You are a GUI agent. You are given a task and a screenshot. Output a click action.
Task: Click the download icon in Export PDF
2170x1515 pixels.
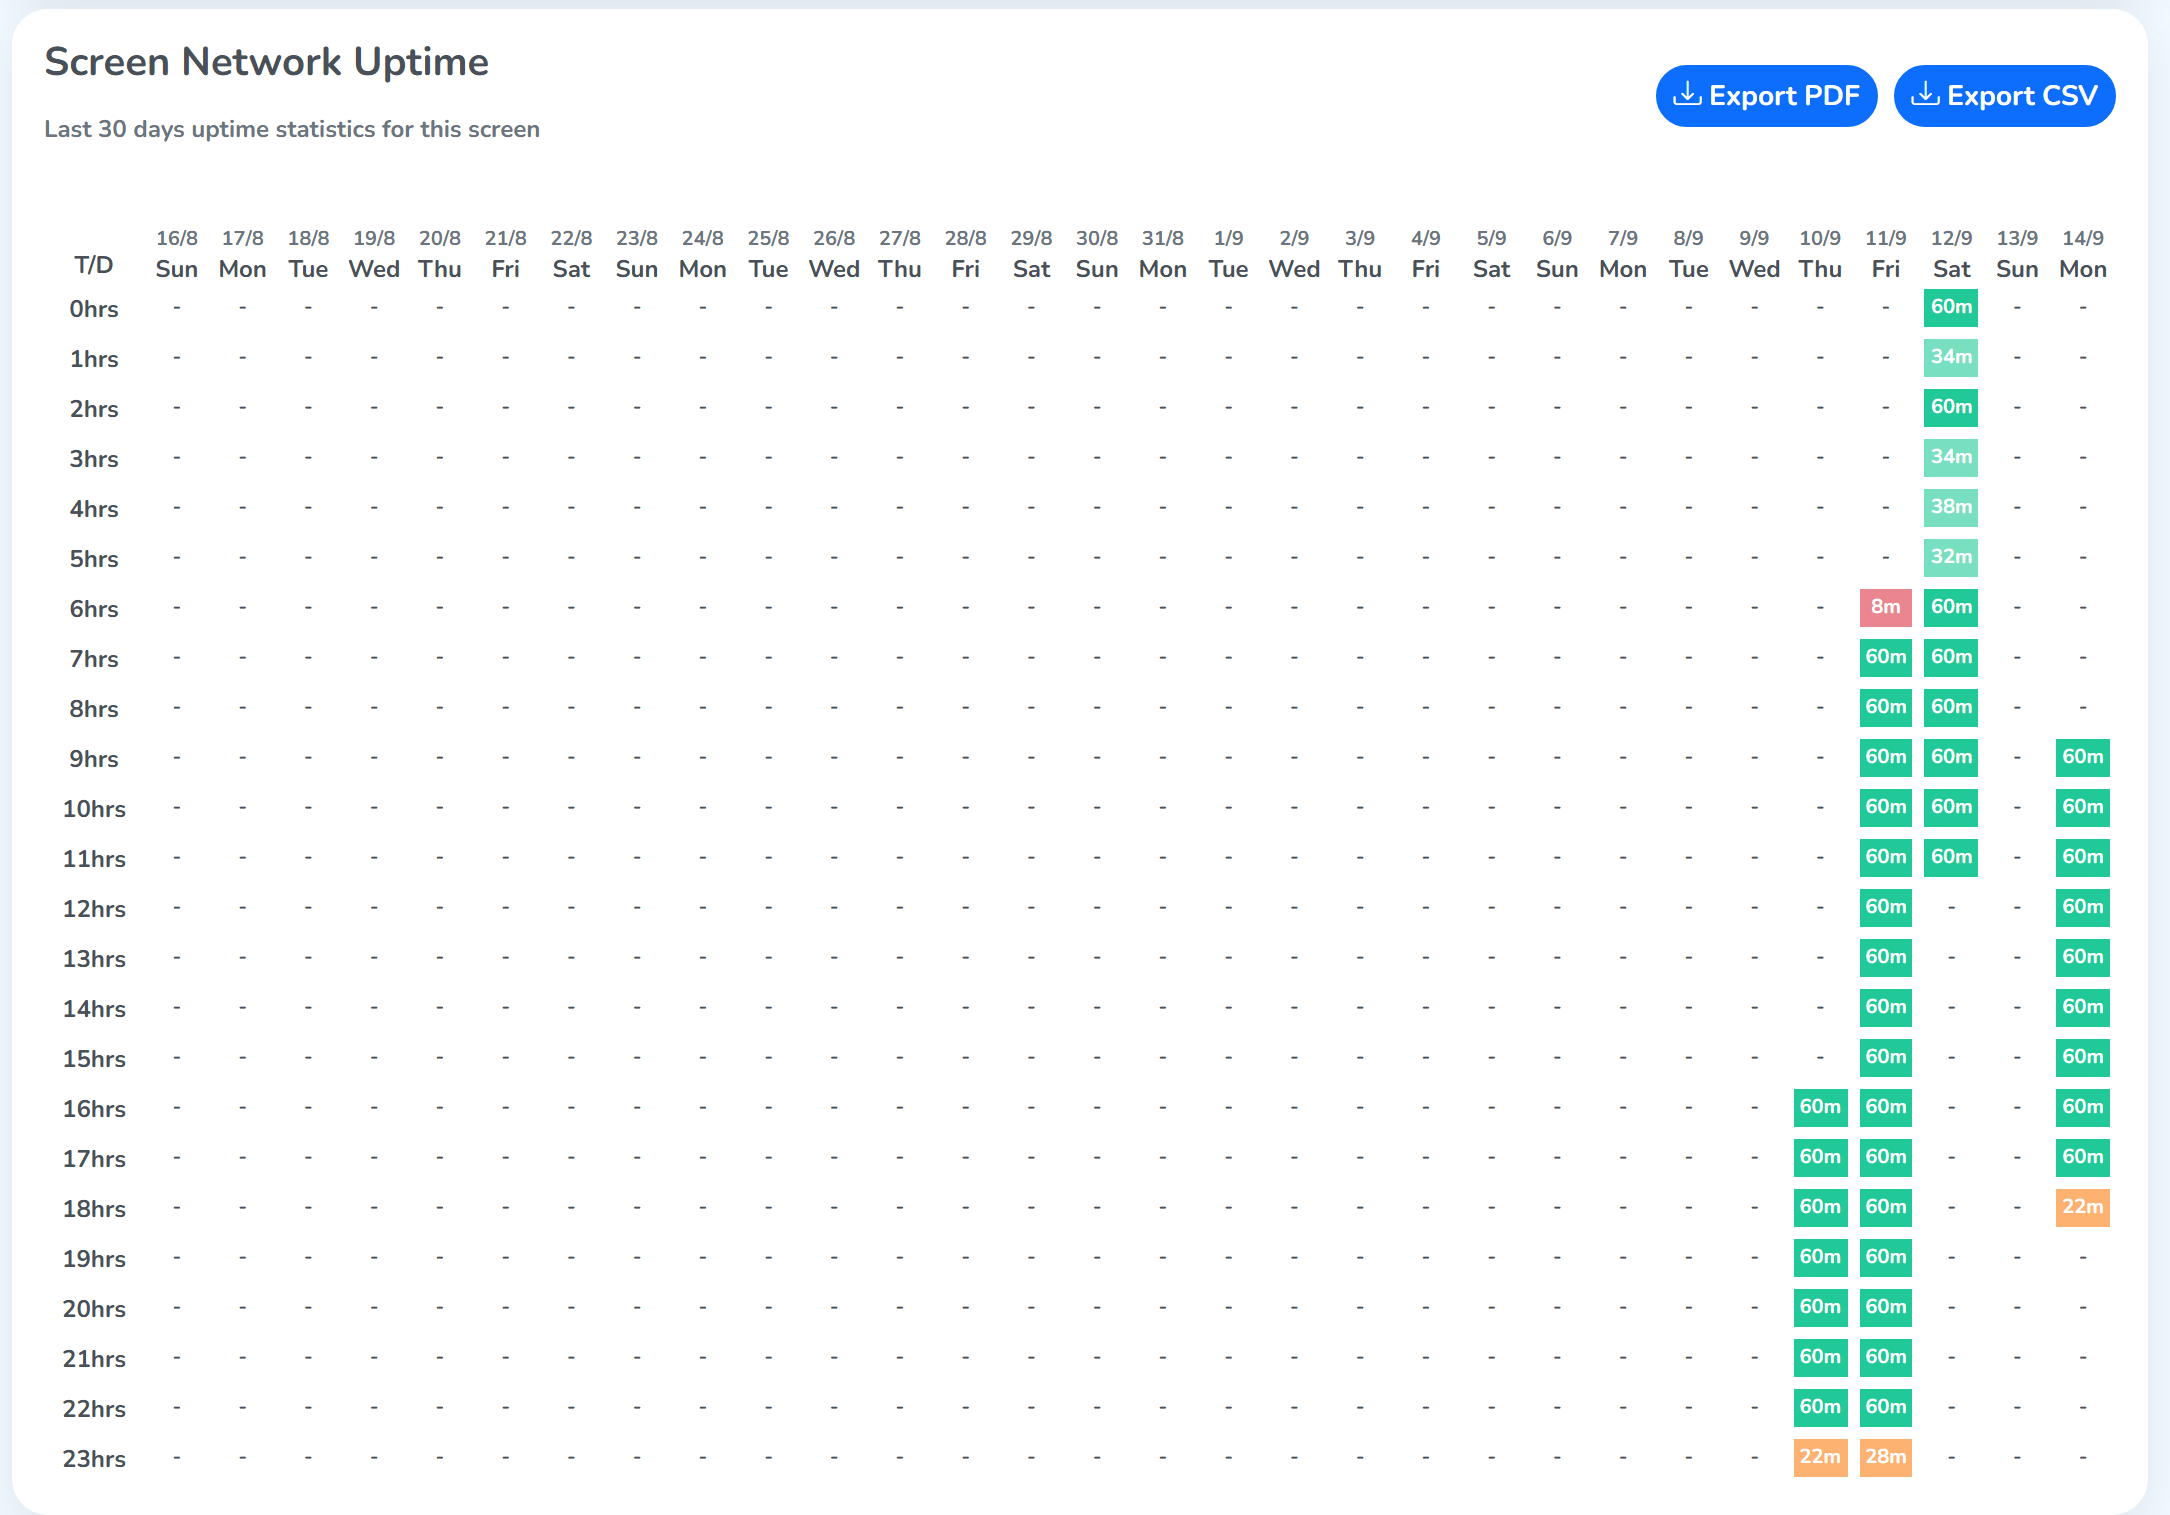point(1688,94)
